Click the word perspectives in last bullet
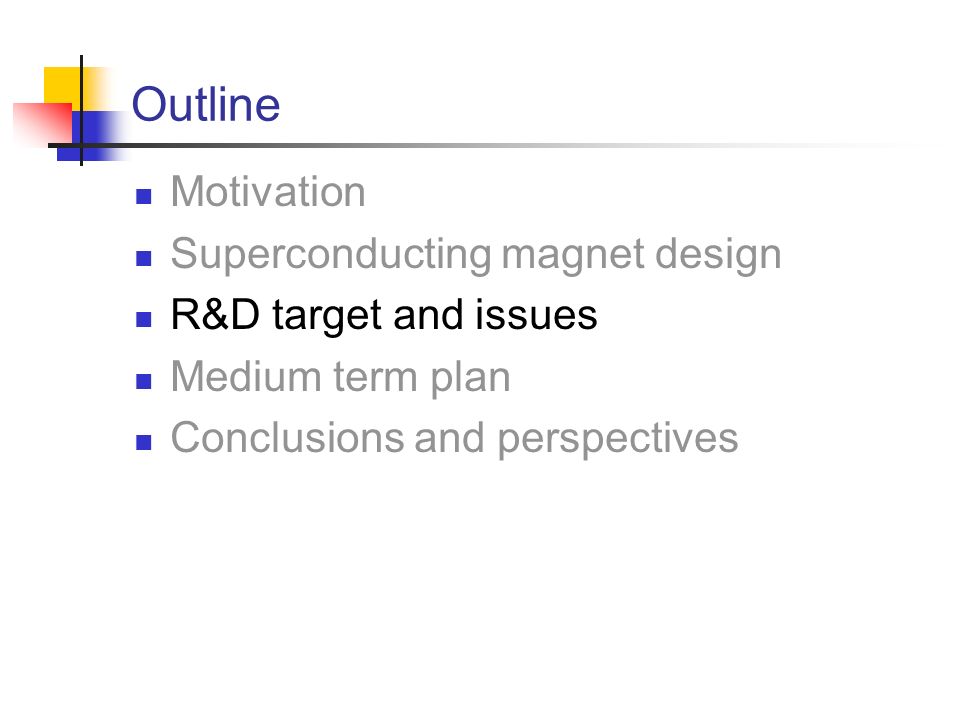The width and height of the screenshot is (960, 720). click(618, 440)
